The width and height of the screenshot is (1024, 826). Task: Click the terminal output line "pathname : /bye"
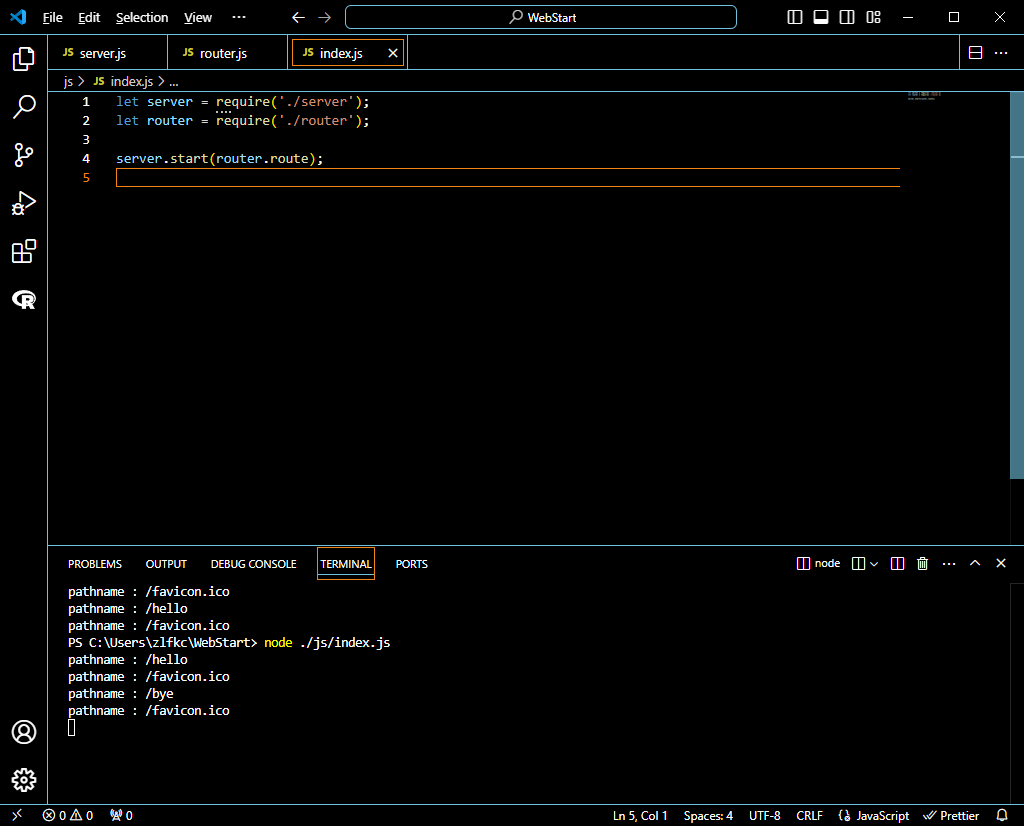coord(121,693)
